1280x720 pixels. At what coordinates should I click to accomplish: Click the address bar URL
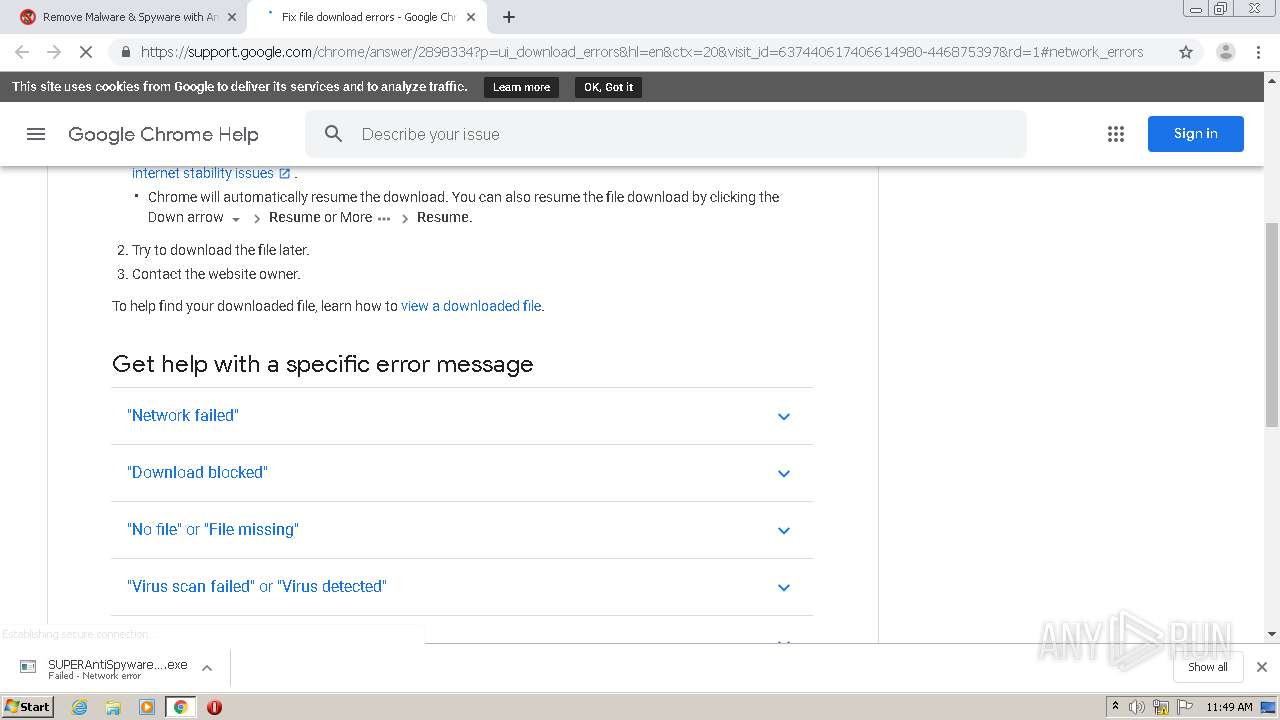[x=641, y=52]
